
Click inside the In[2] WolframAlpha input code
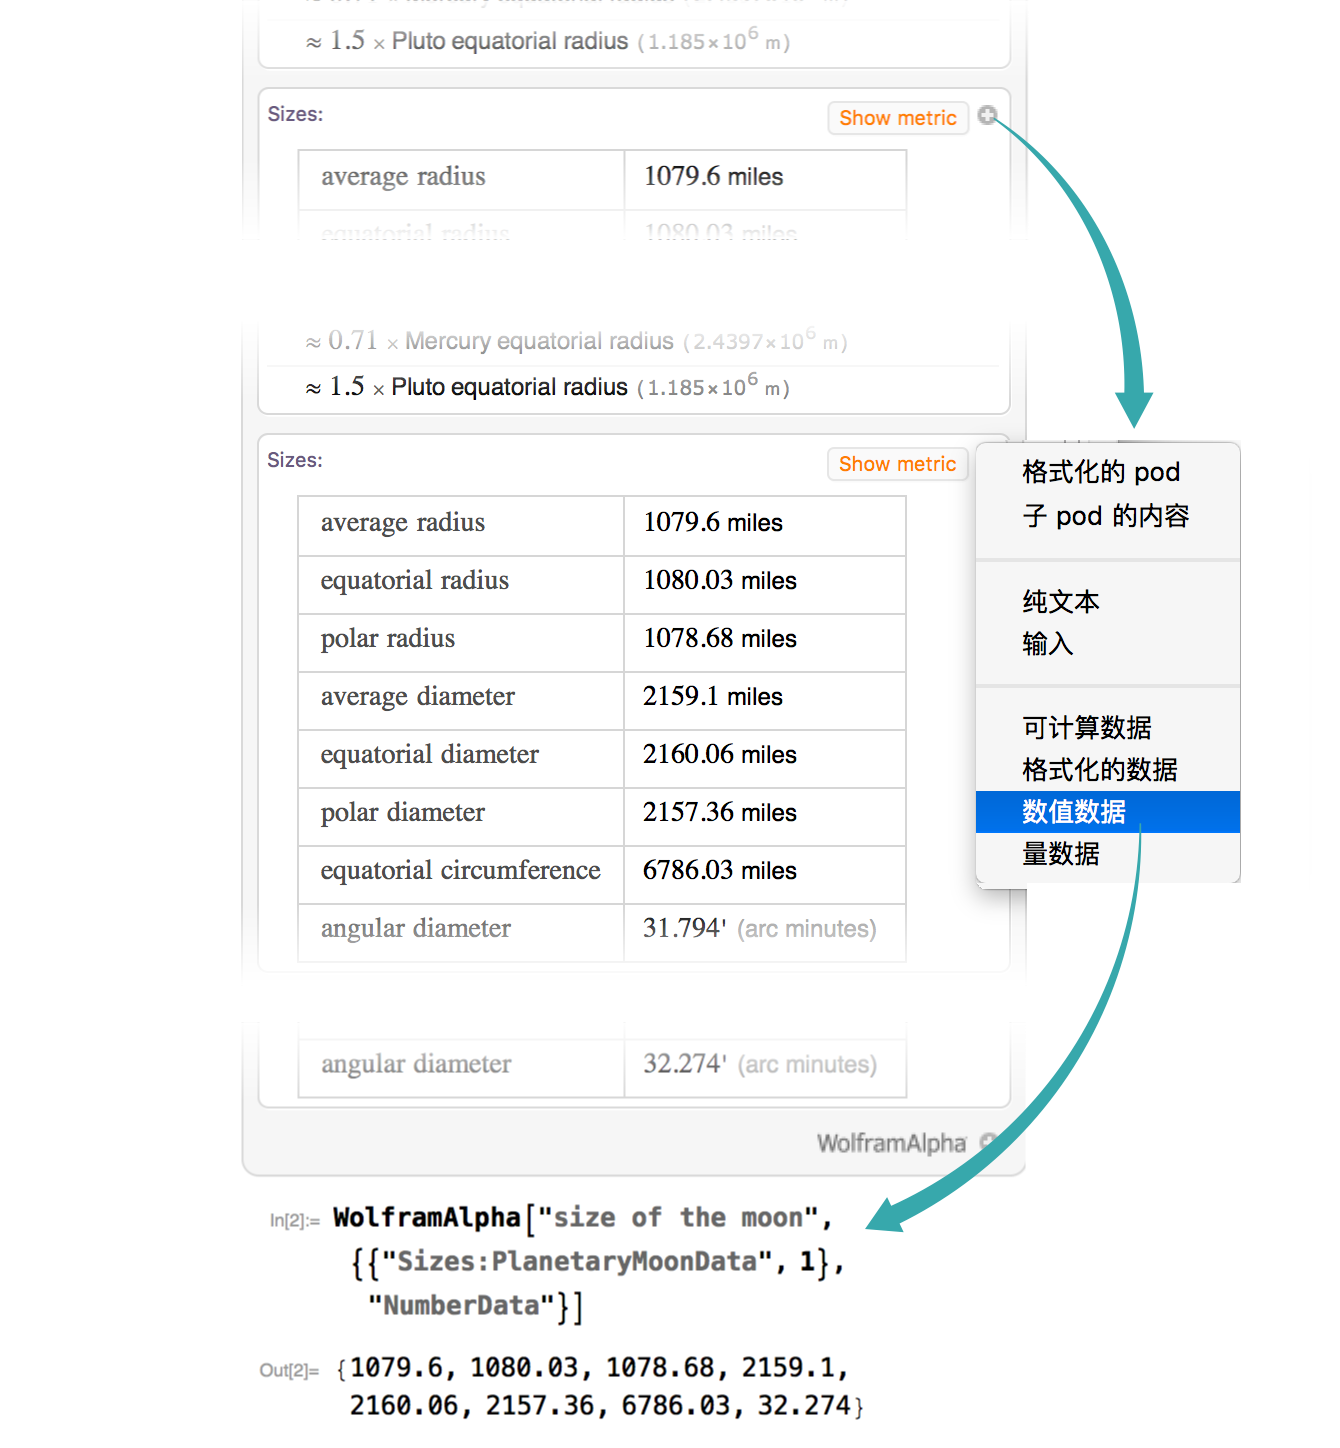pyautogui.click(x=589, y=1261)
